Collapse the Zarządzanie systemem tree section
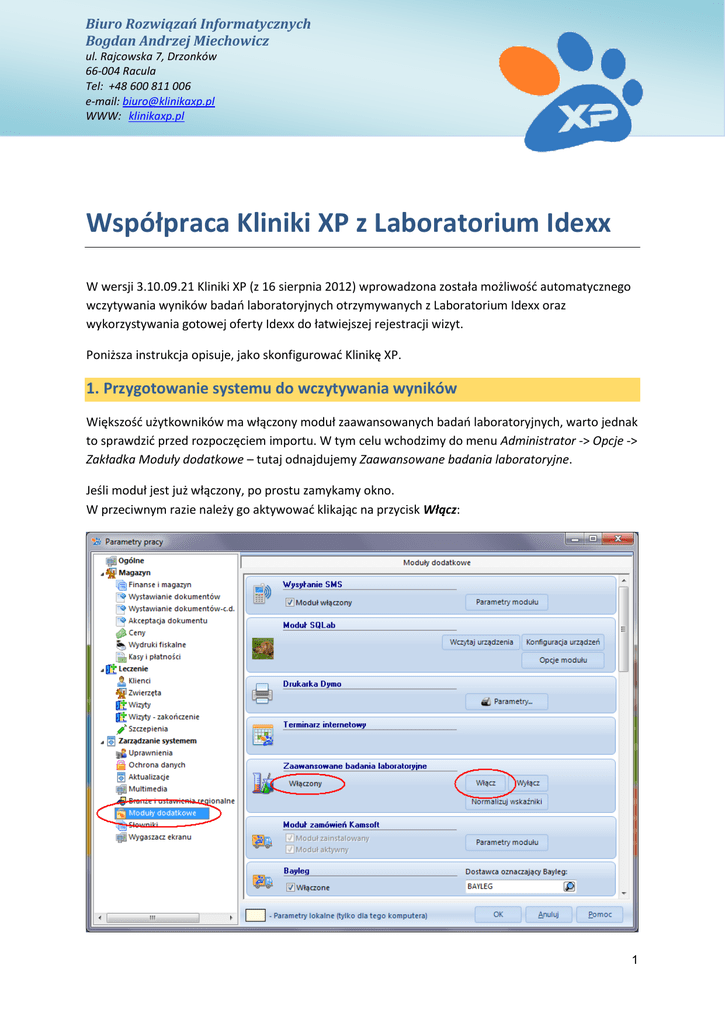The height and width of the screenshot is (1024, 725). click(100, 741)
